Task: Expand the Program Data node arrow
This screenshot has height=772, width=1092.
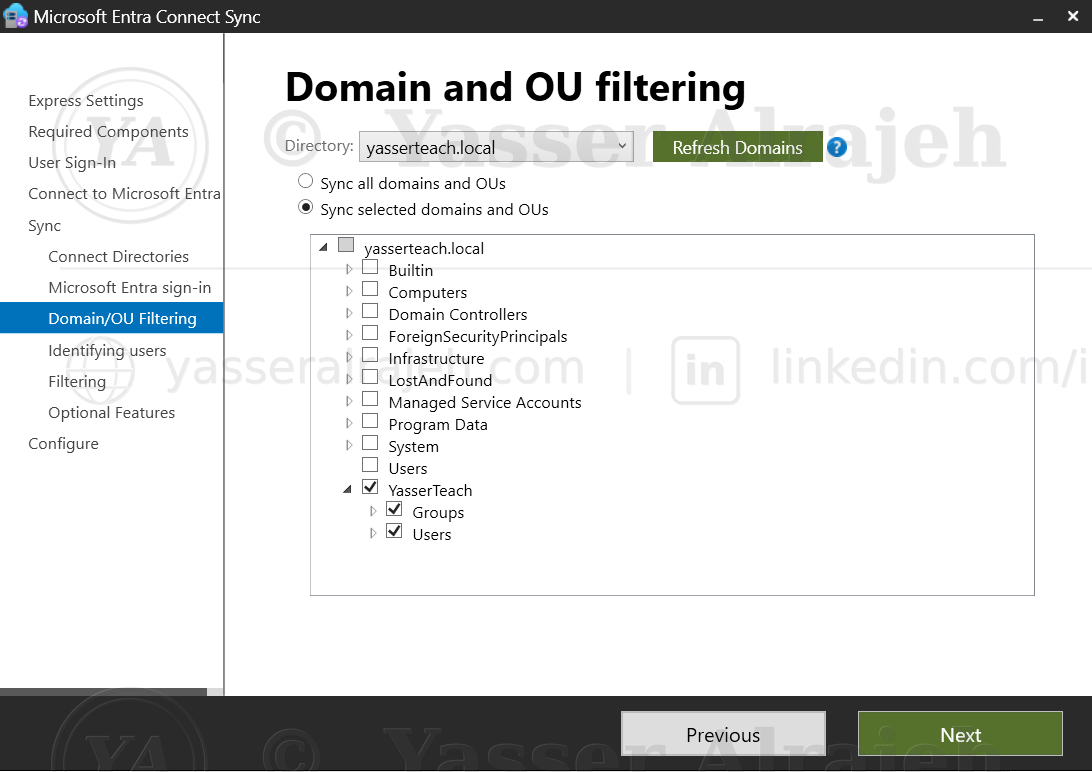Action: click(x=349, y=423)
